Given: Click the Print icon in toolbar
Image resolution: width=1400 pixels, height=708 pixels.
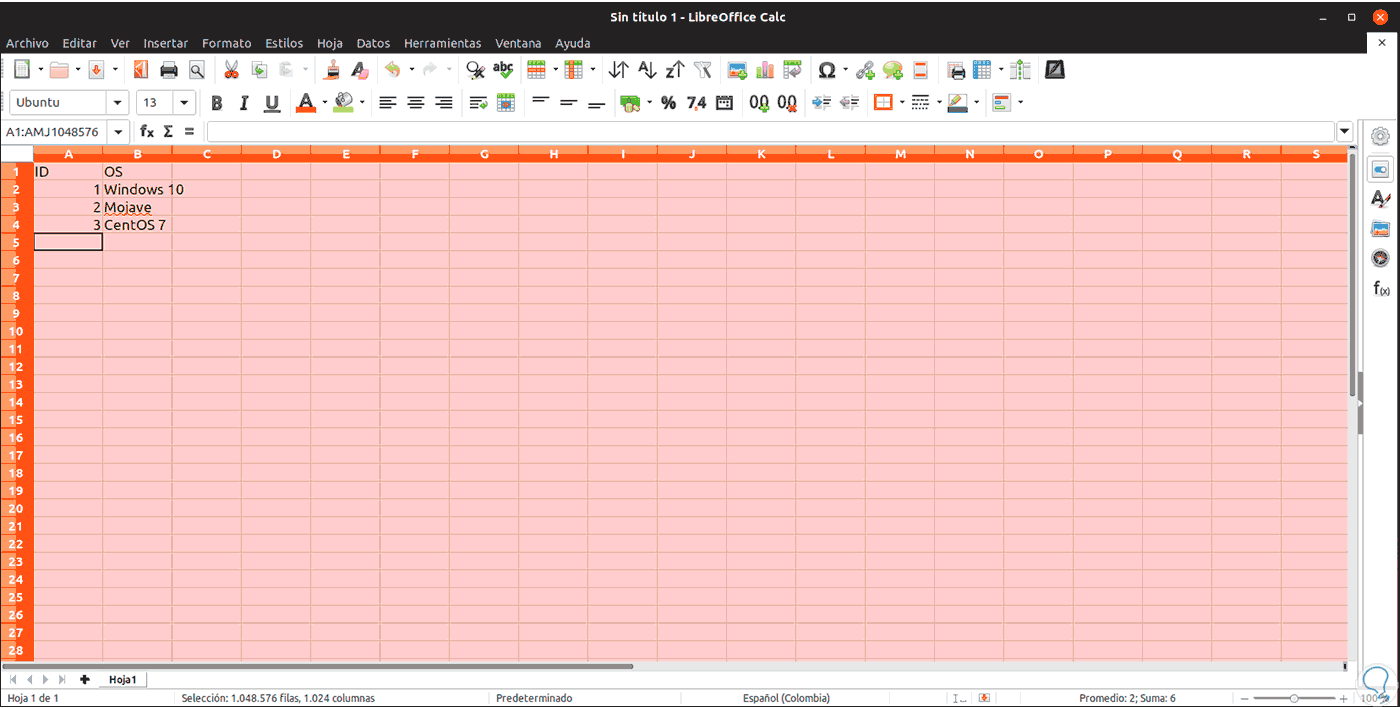Looking at the screenshot, I should [169, 70].
